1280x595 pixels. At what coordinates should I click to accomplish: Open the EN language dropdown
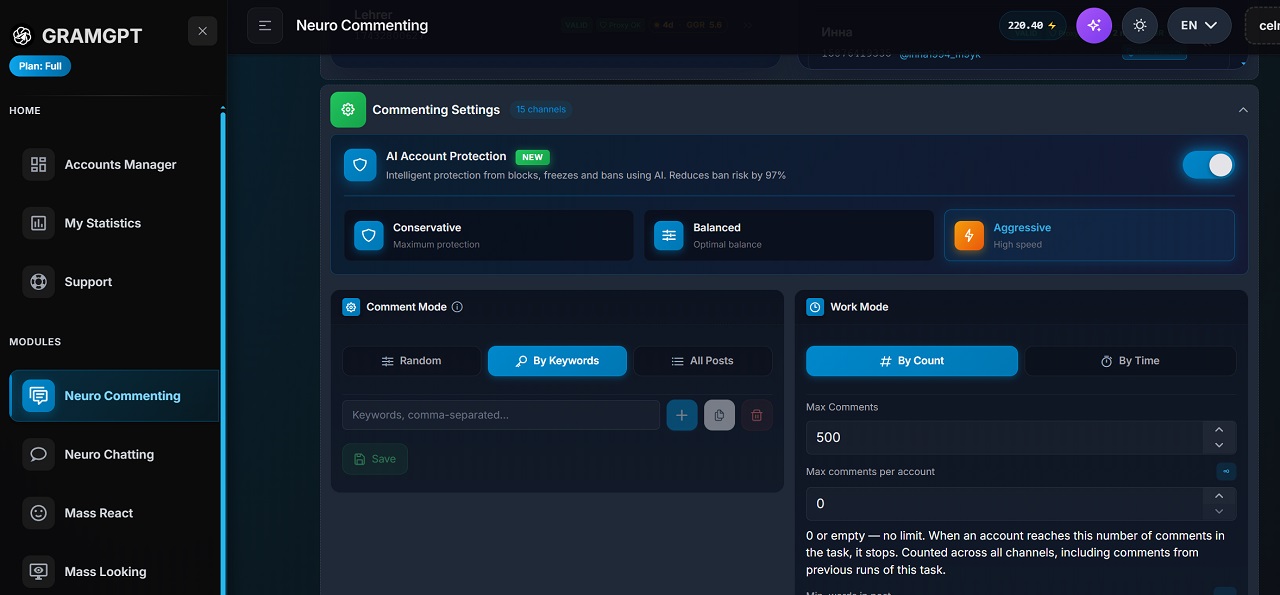tap(1199, 25)
